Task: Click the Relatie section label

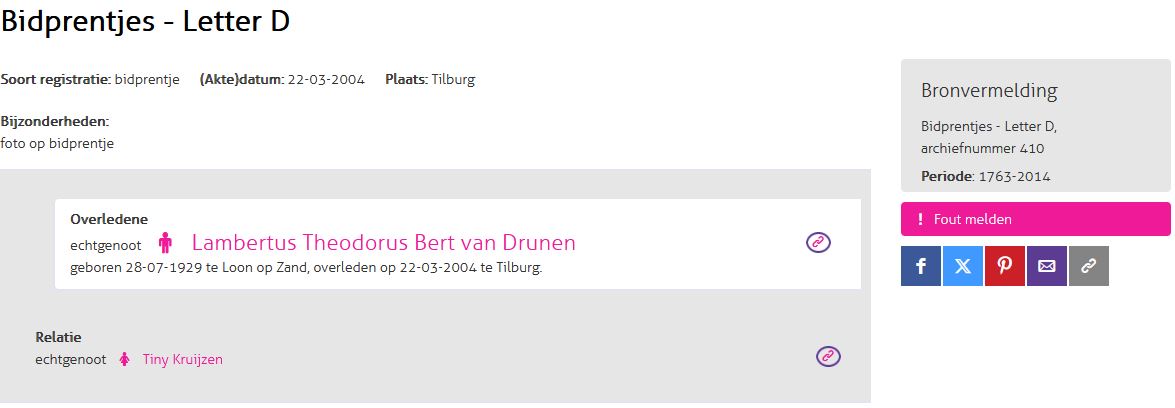Action: [x=58, y=337]
